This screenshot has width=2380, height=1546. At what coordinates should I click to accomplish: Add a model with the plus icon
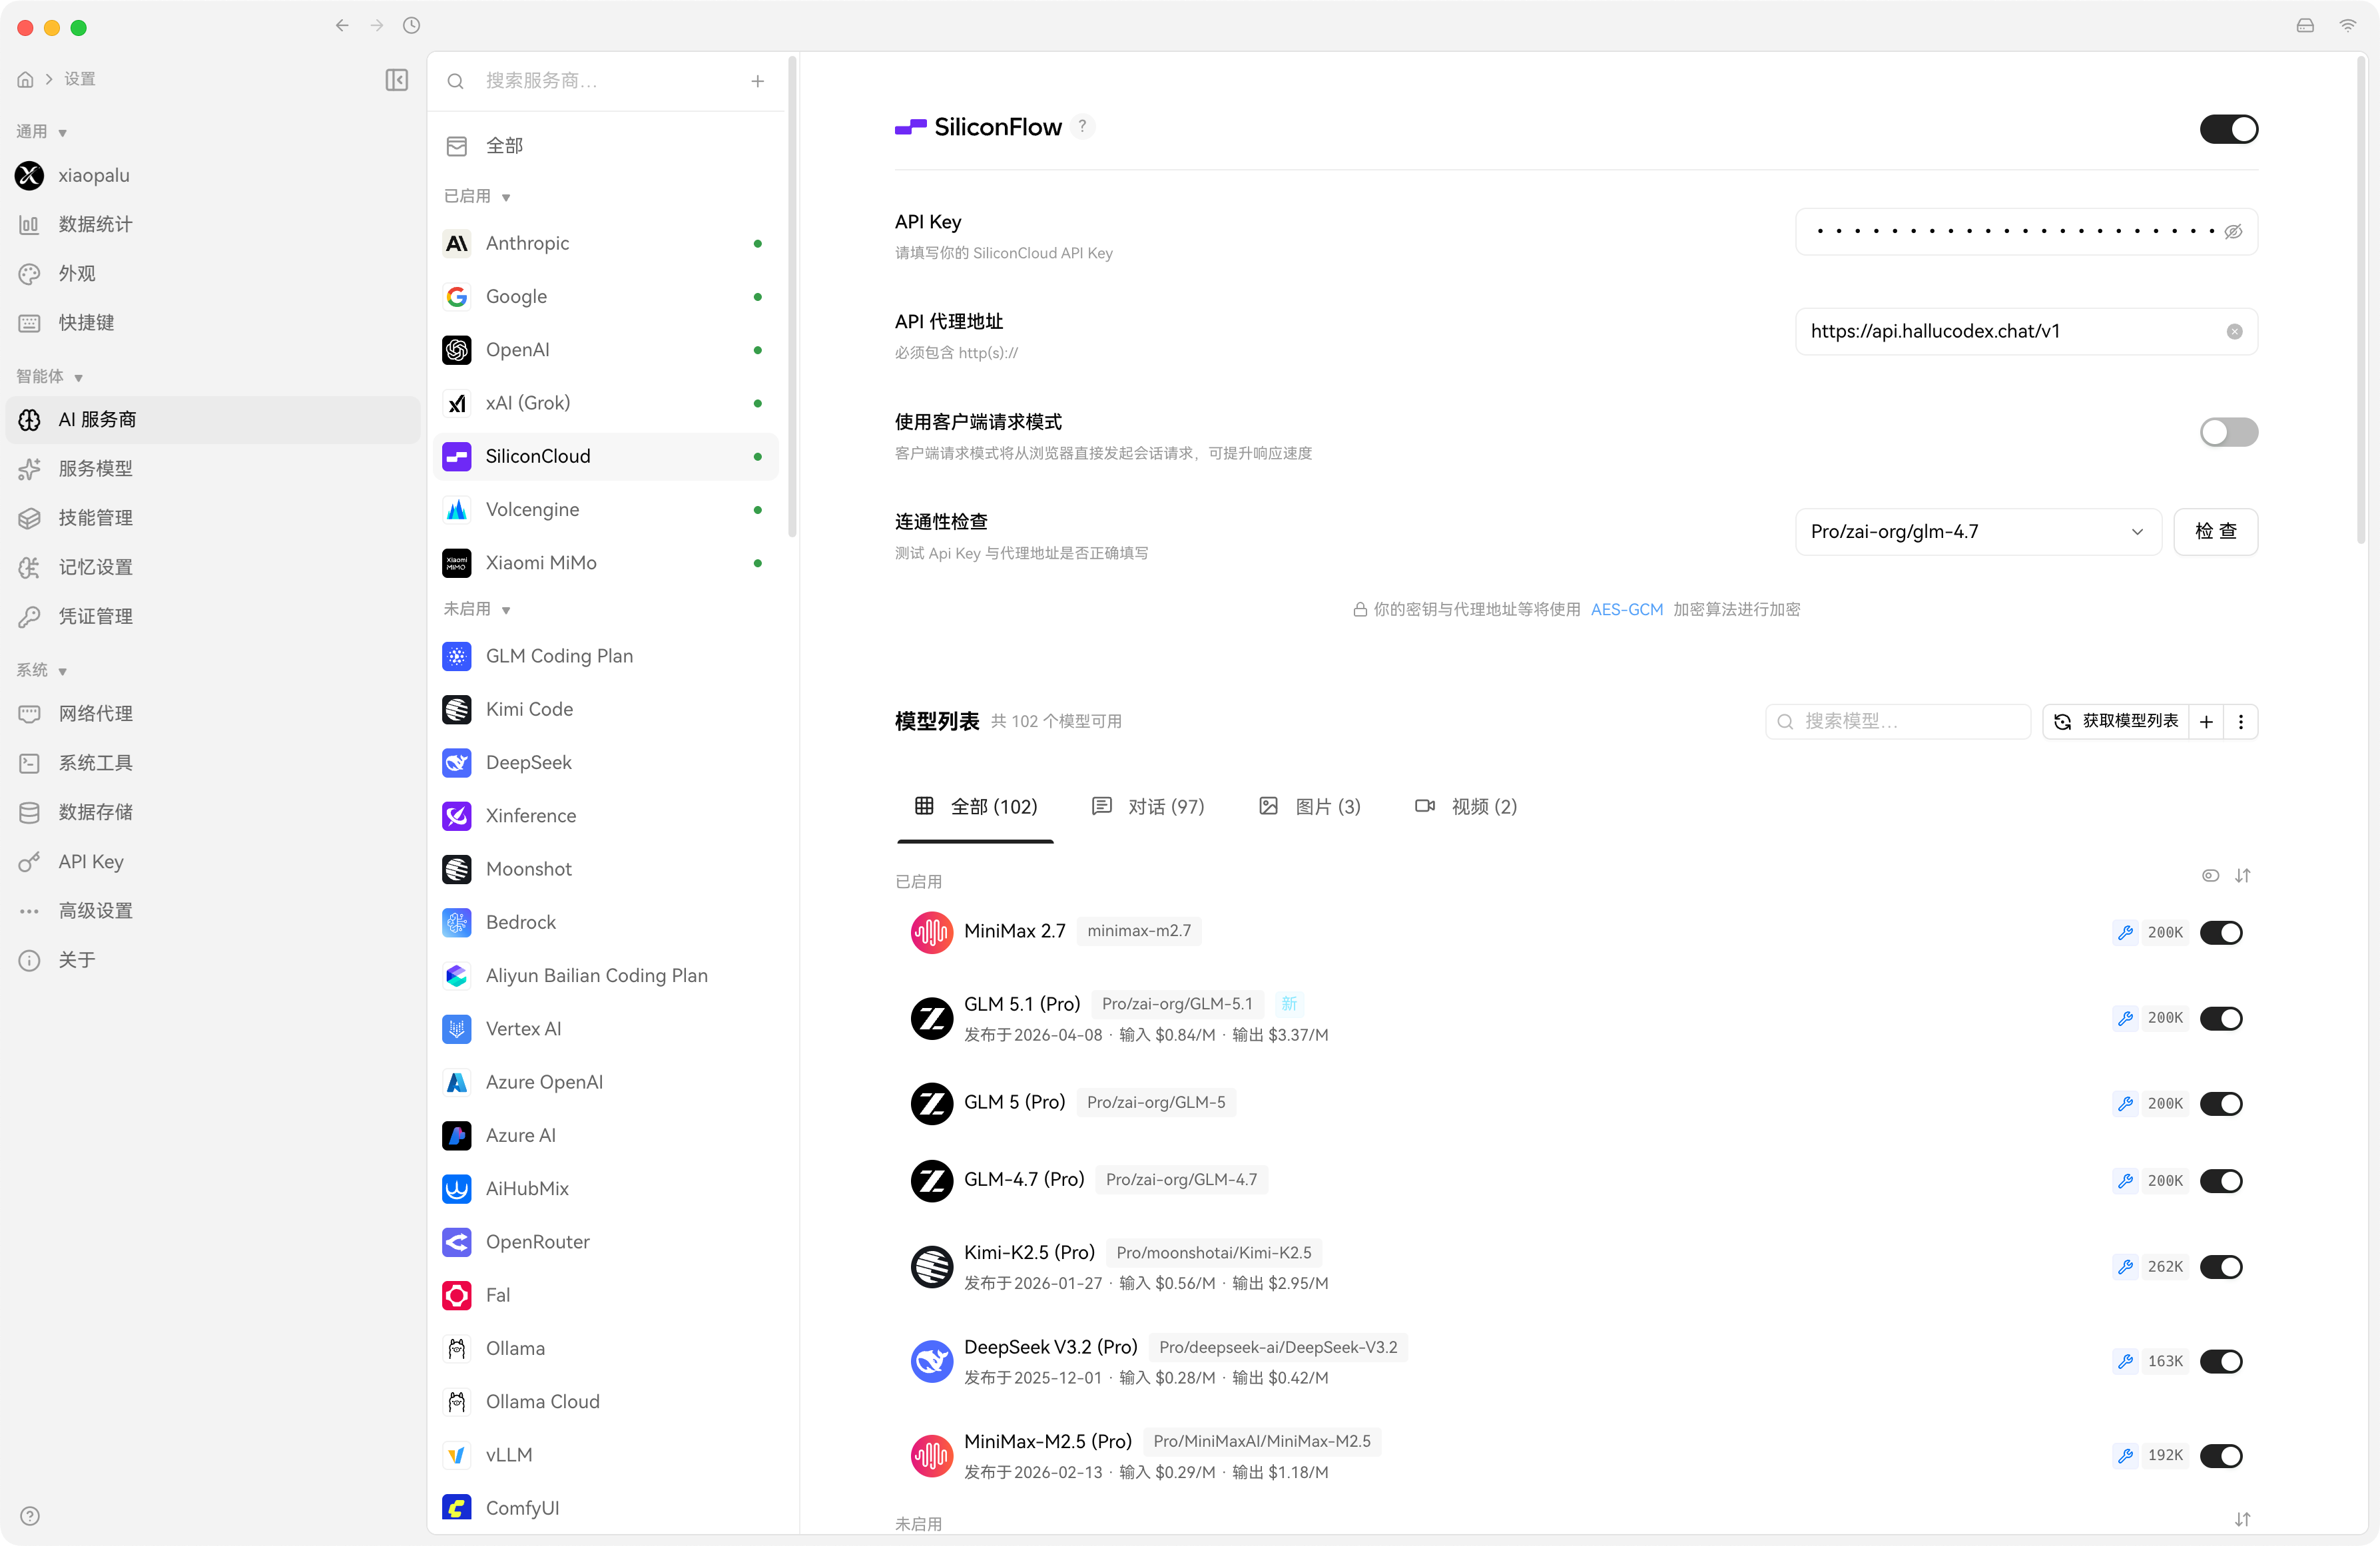point(2206,722)
